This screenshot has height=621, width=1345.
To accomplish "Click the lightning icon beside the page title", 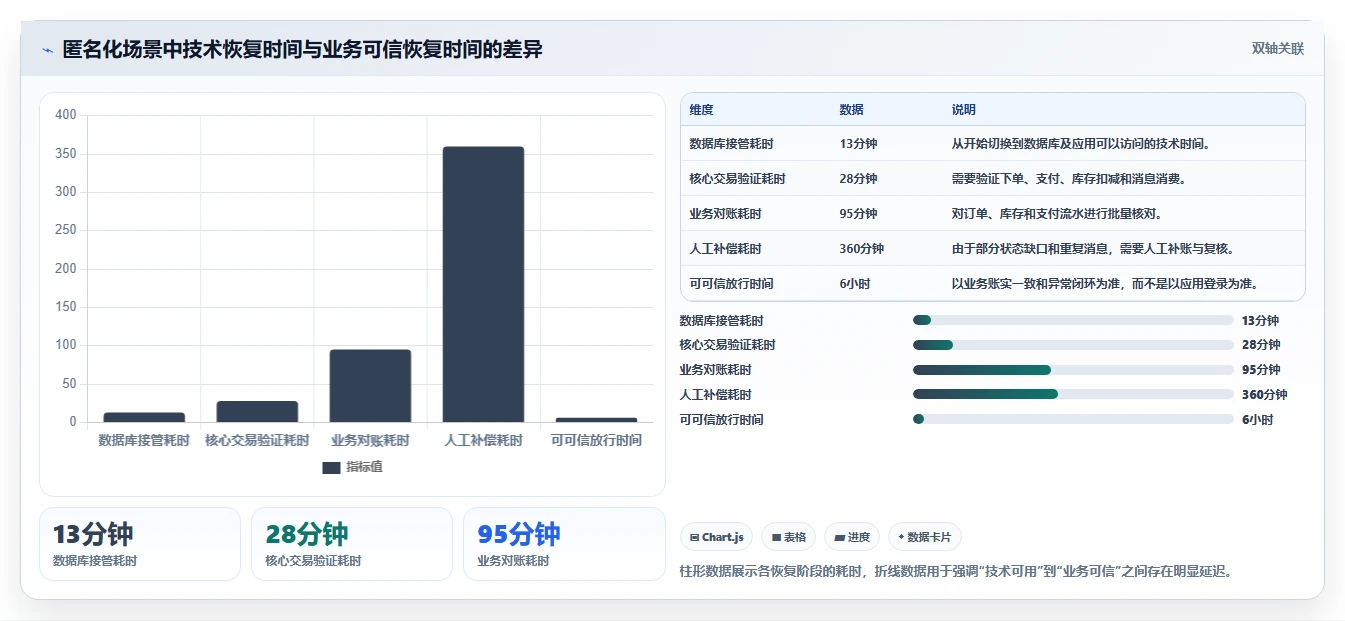I will (47, 50).
